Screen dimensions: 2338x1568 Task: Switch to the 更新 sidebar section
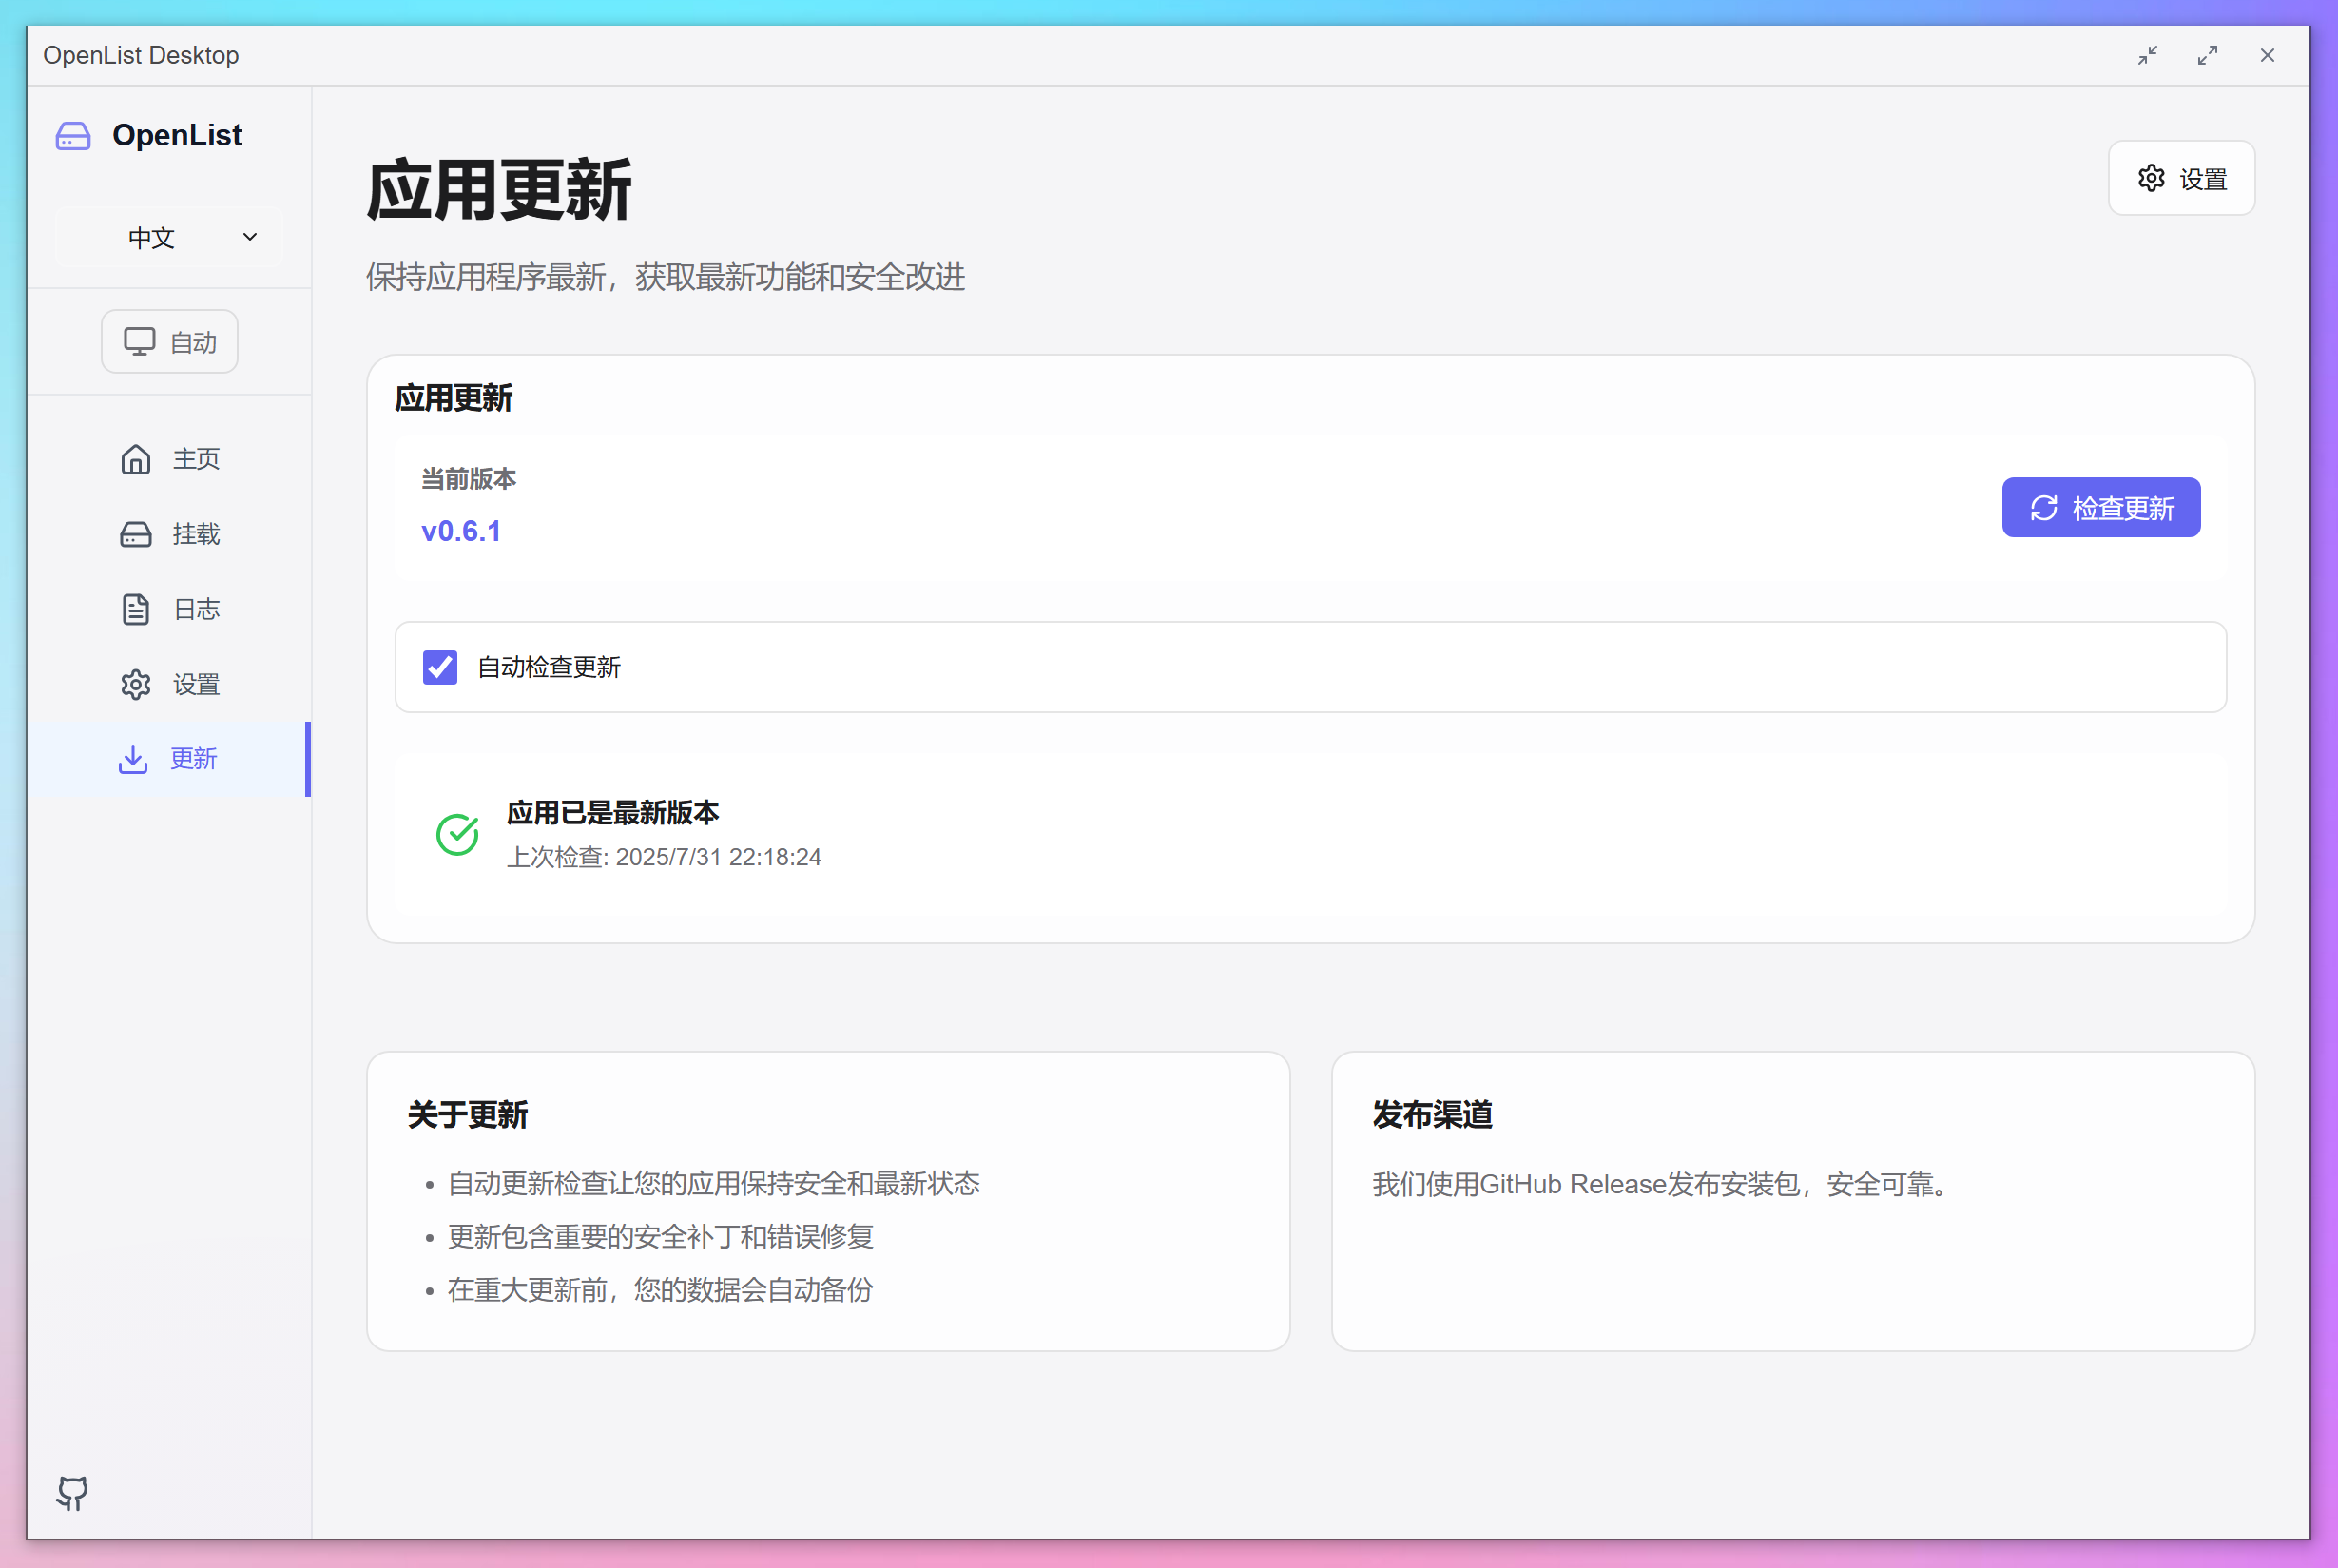click(193, 759)
